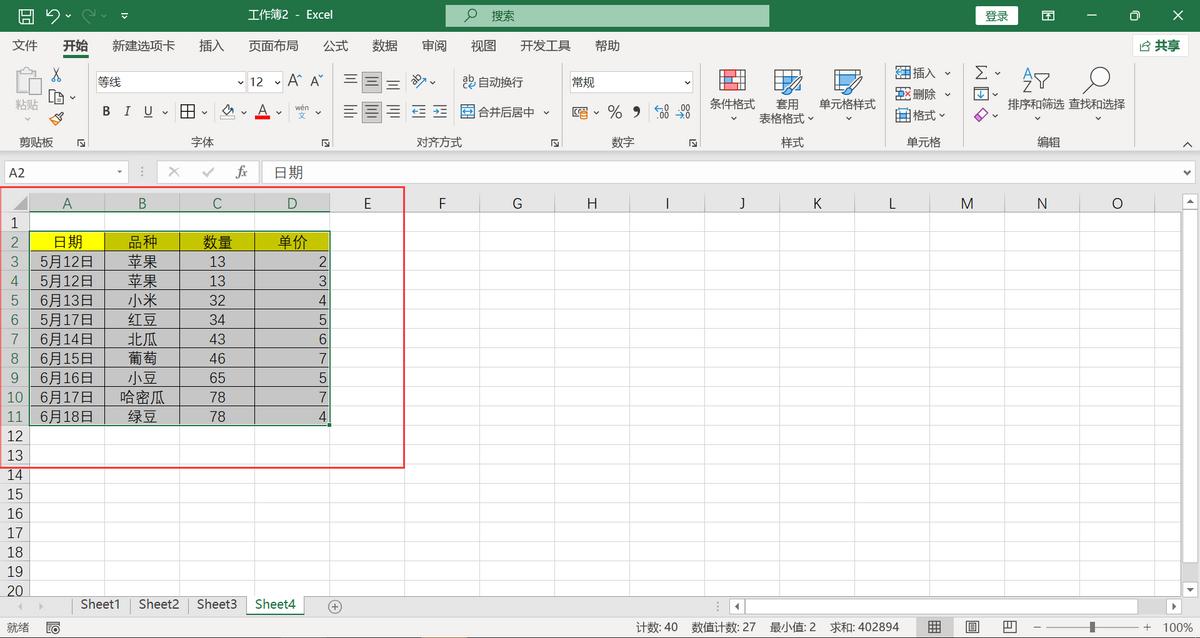This screenshot has height=638, width=1200.
Task: Click the 共享 (Share) button
Action: (1160, 46)
